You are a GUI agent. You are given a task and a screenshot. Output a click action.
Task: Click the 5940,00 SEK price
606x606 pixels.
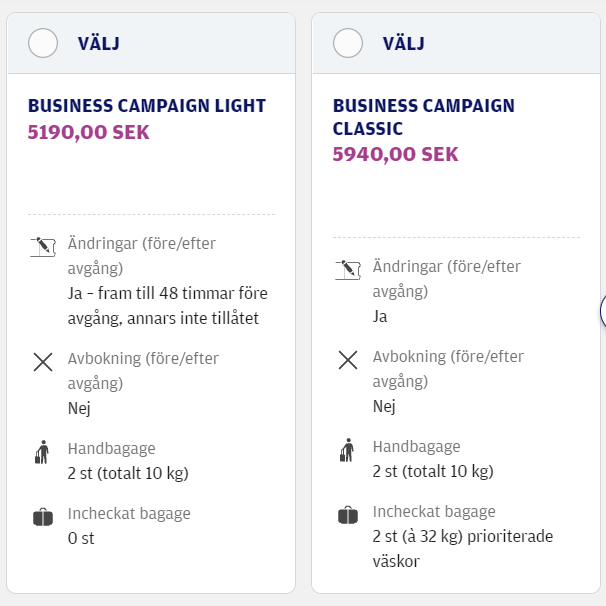point(395,154)
